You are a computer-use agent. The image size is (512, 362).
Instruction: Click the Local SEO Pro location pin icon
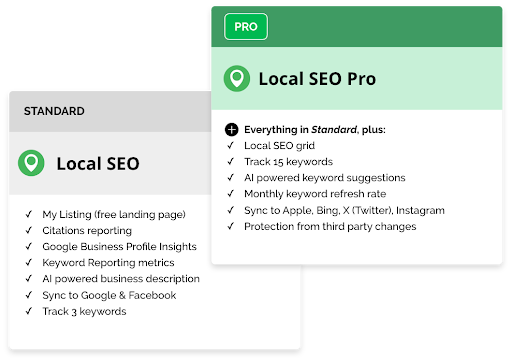pos(237,79)
